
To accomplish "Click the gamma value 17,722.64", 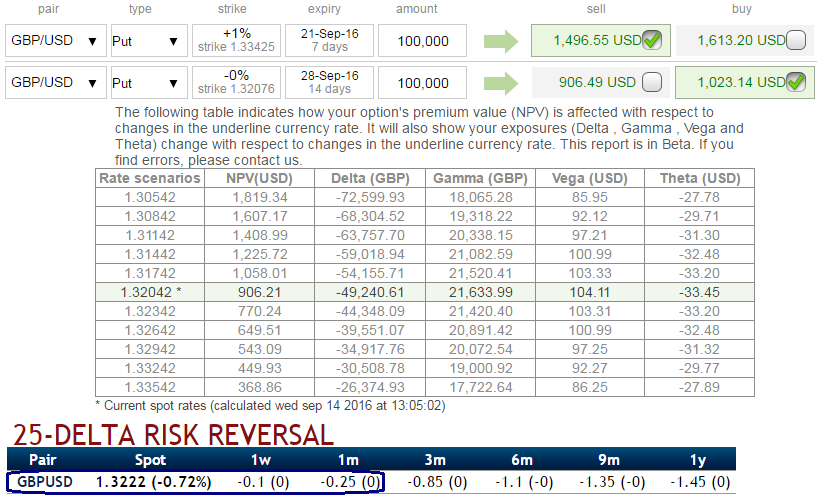I will [480, 387].
